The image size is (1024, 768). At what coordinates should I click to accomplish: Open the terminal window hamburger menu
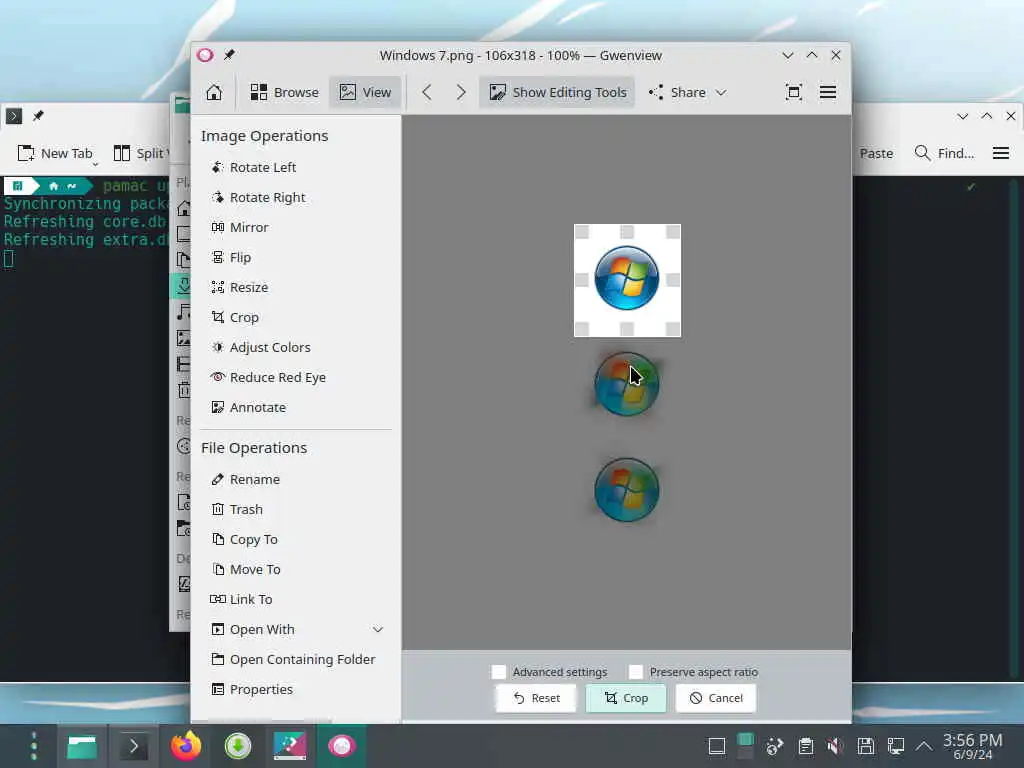pyautogui.click(x=1000, y=153)
